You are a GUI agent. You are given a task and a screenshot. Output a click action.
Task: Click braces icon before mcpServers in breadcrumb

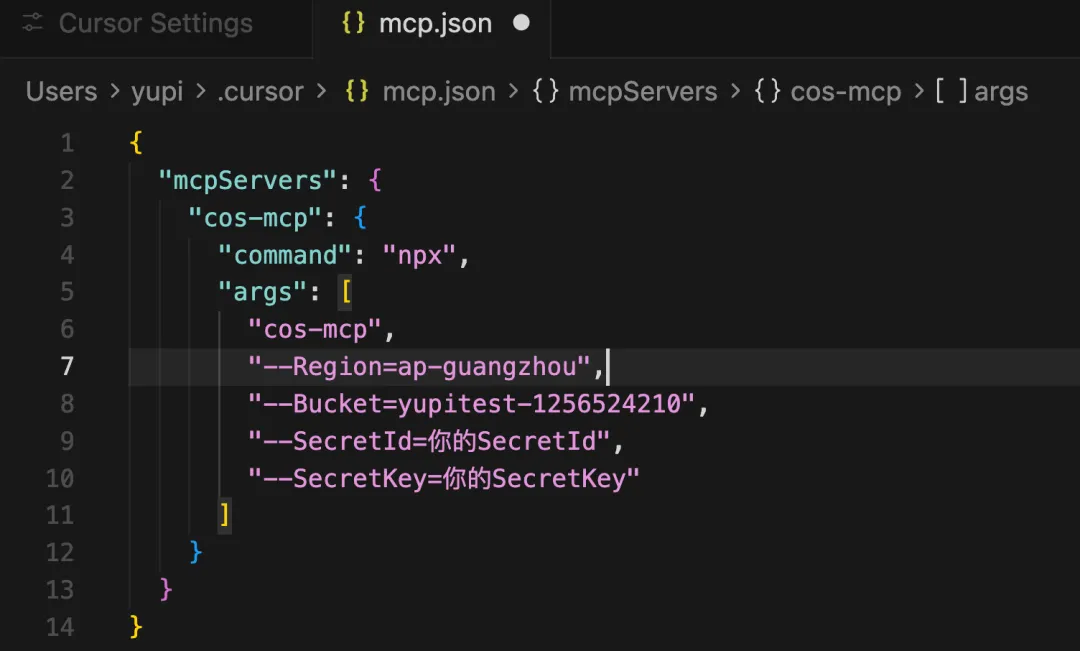[545, 92]
